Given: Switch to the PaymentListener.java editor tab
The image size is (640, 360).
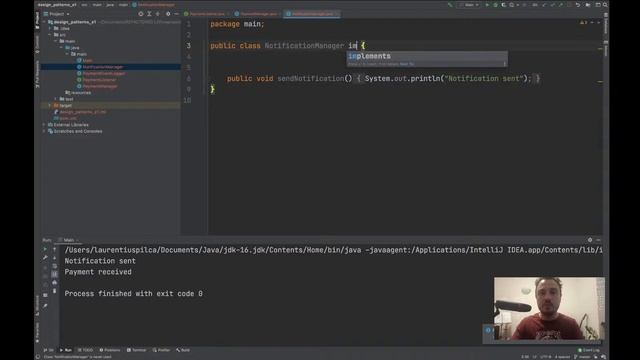Looking at the screenshot, I should [207, 14].
